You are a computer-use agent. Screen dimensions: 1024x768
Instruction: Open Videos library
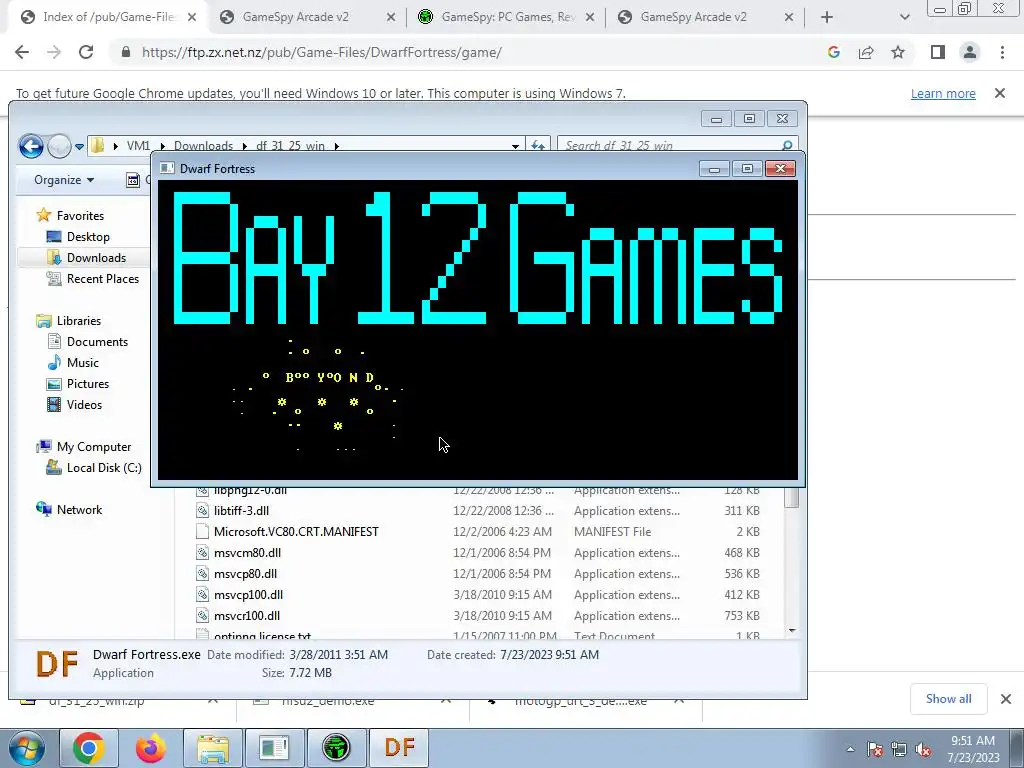84,404
